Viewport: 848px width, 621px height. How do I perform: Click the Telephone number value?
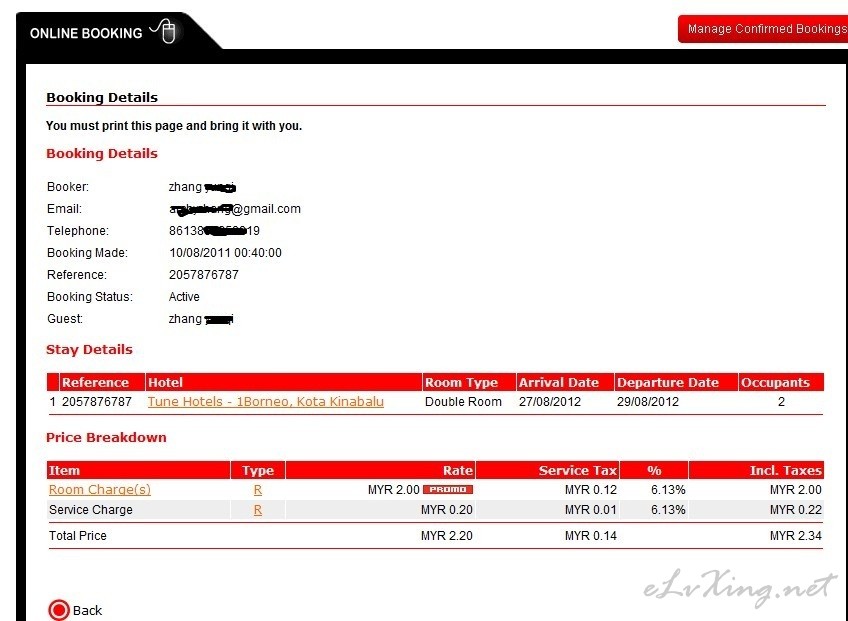[214, 231]
